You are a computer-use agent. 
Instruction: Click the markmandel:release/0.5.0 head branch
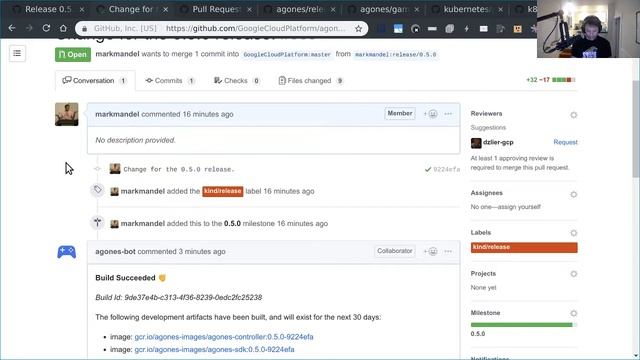pyautogui.click(x=396, y=54)
